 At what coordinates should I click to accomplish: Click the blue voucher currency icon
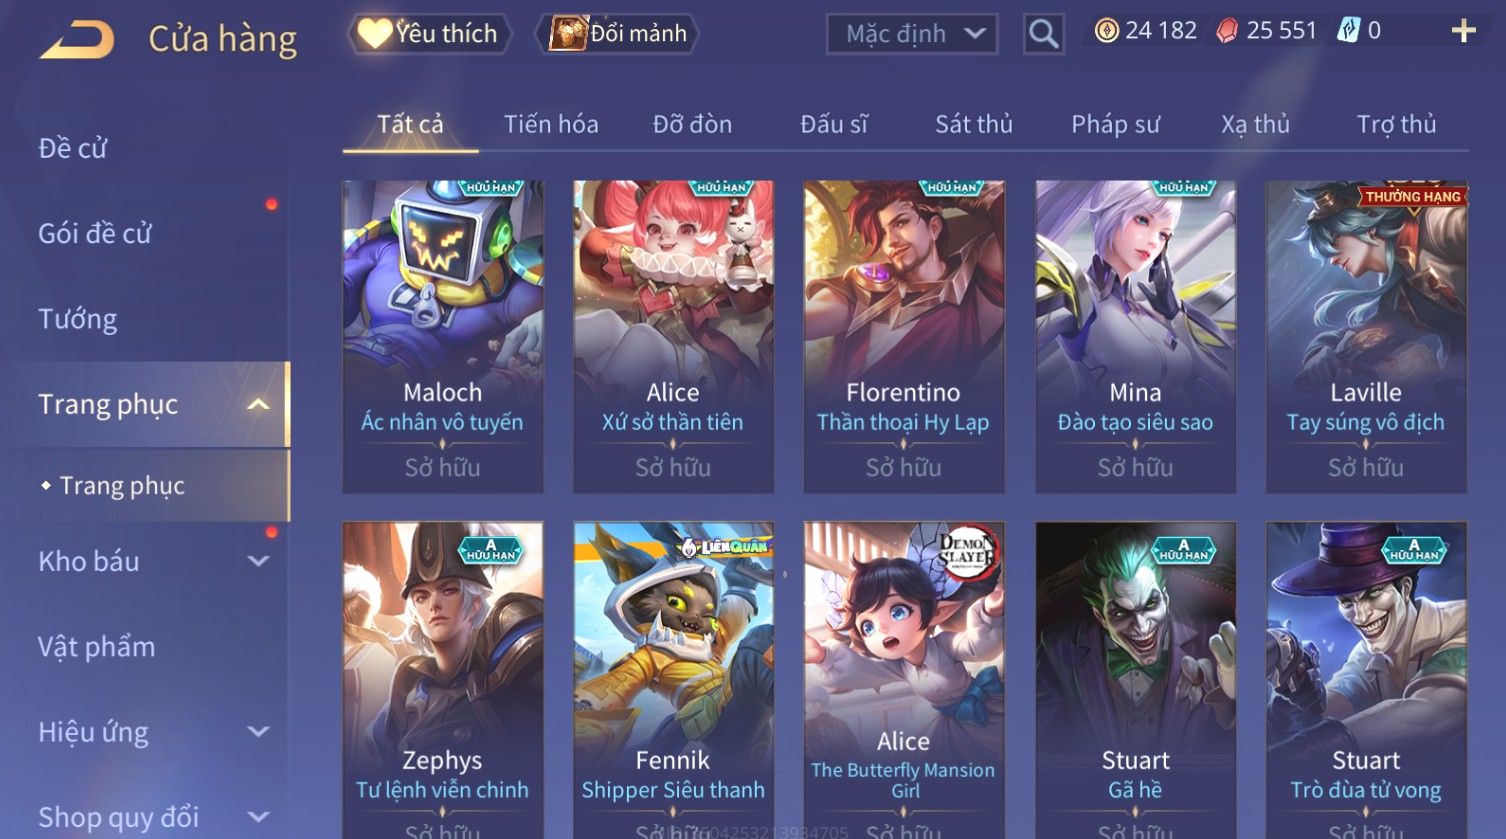point(1348,31)
